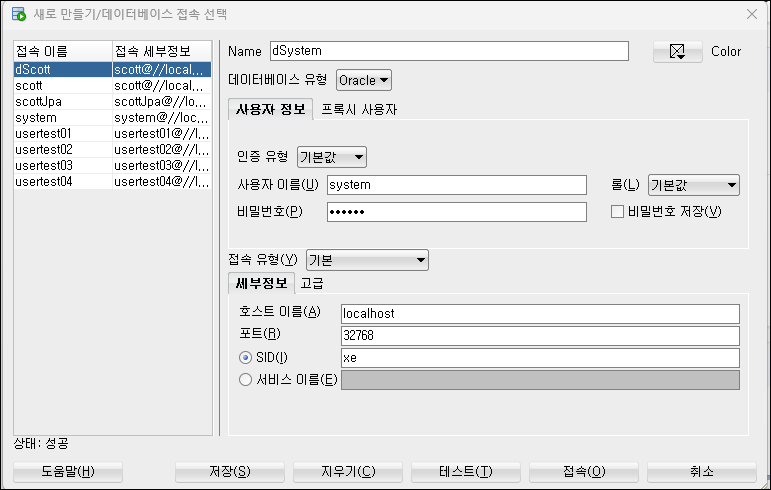Select the scott connection row

click(113, 86)
